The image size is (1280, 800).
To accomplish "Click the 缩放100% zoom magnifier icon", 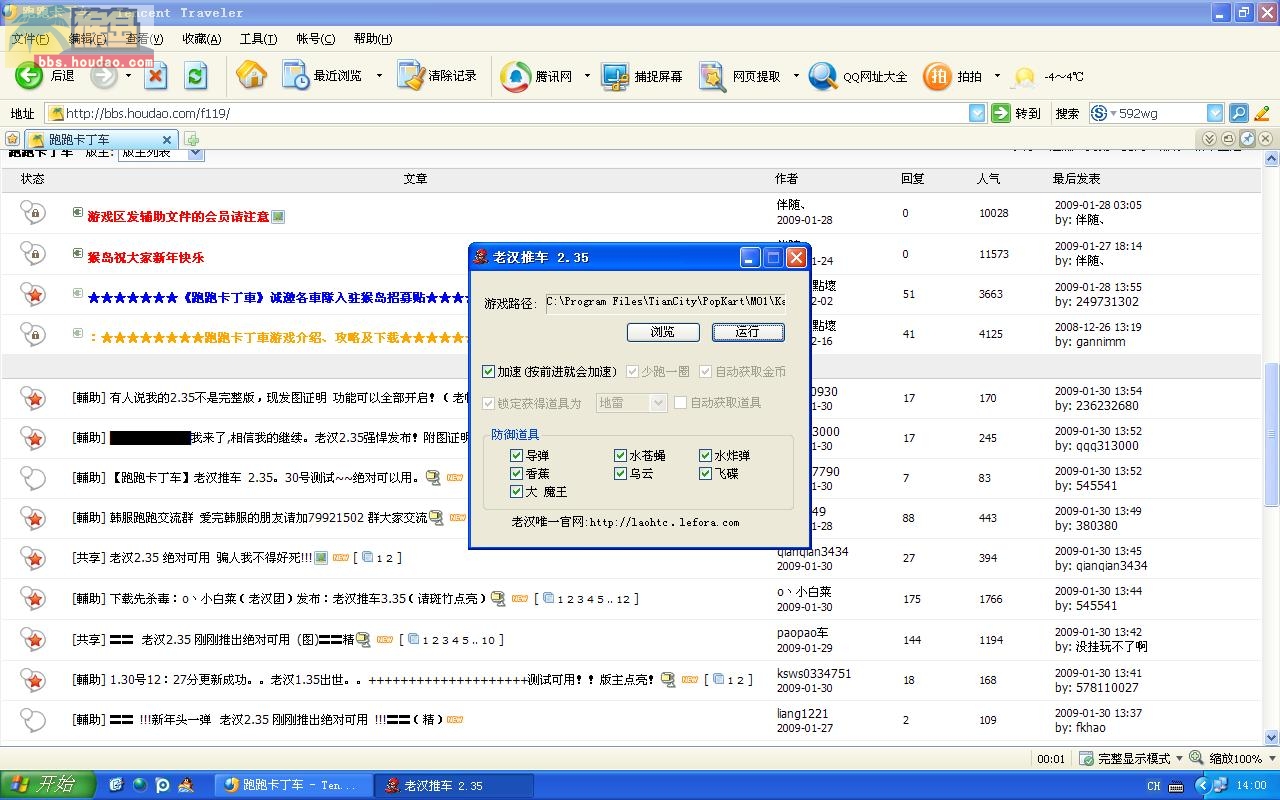I will click(x=1198, y=758).
